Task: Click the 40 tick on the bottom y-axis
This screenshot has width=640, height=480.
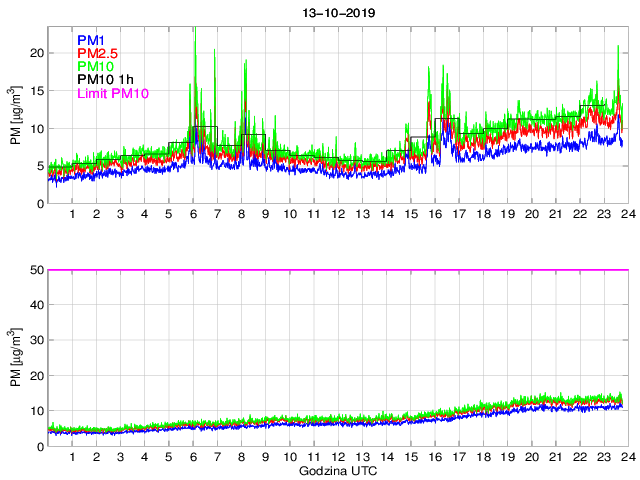Action: [x=35, y=306]
